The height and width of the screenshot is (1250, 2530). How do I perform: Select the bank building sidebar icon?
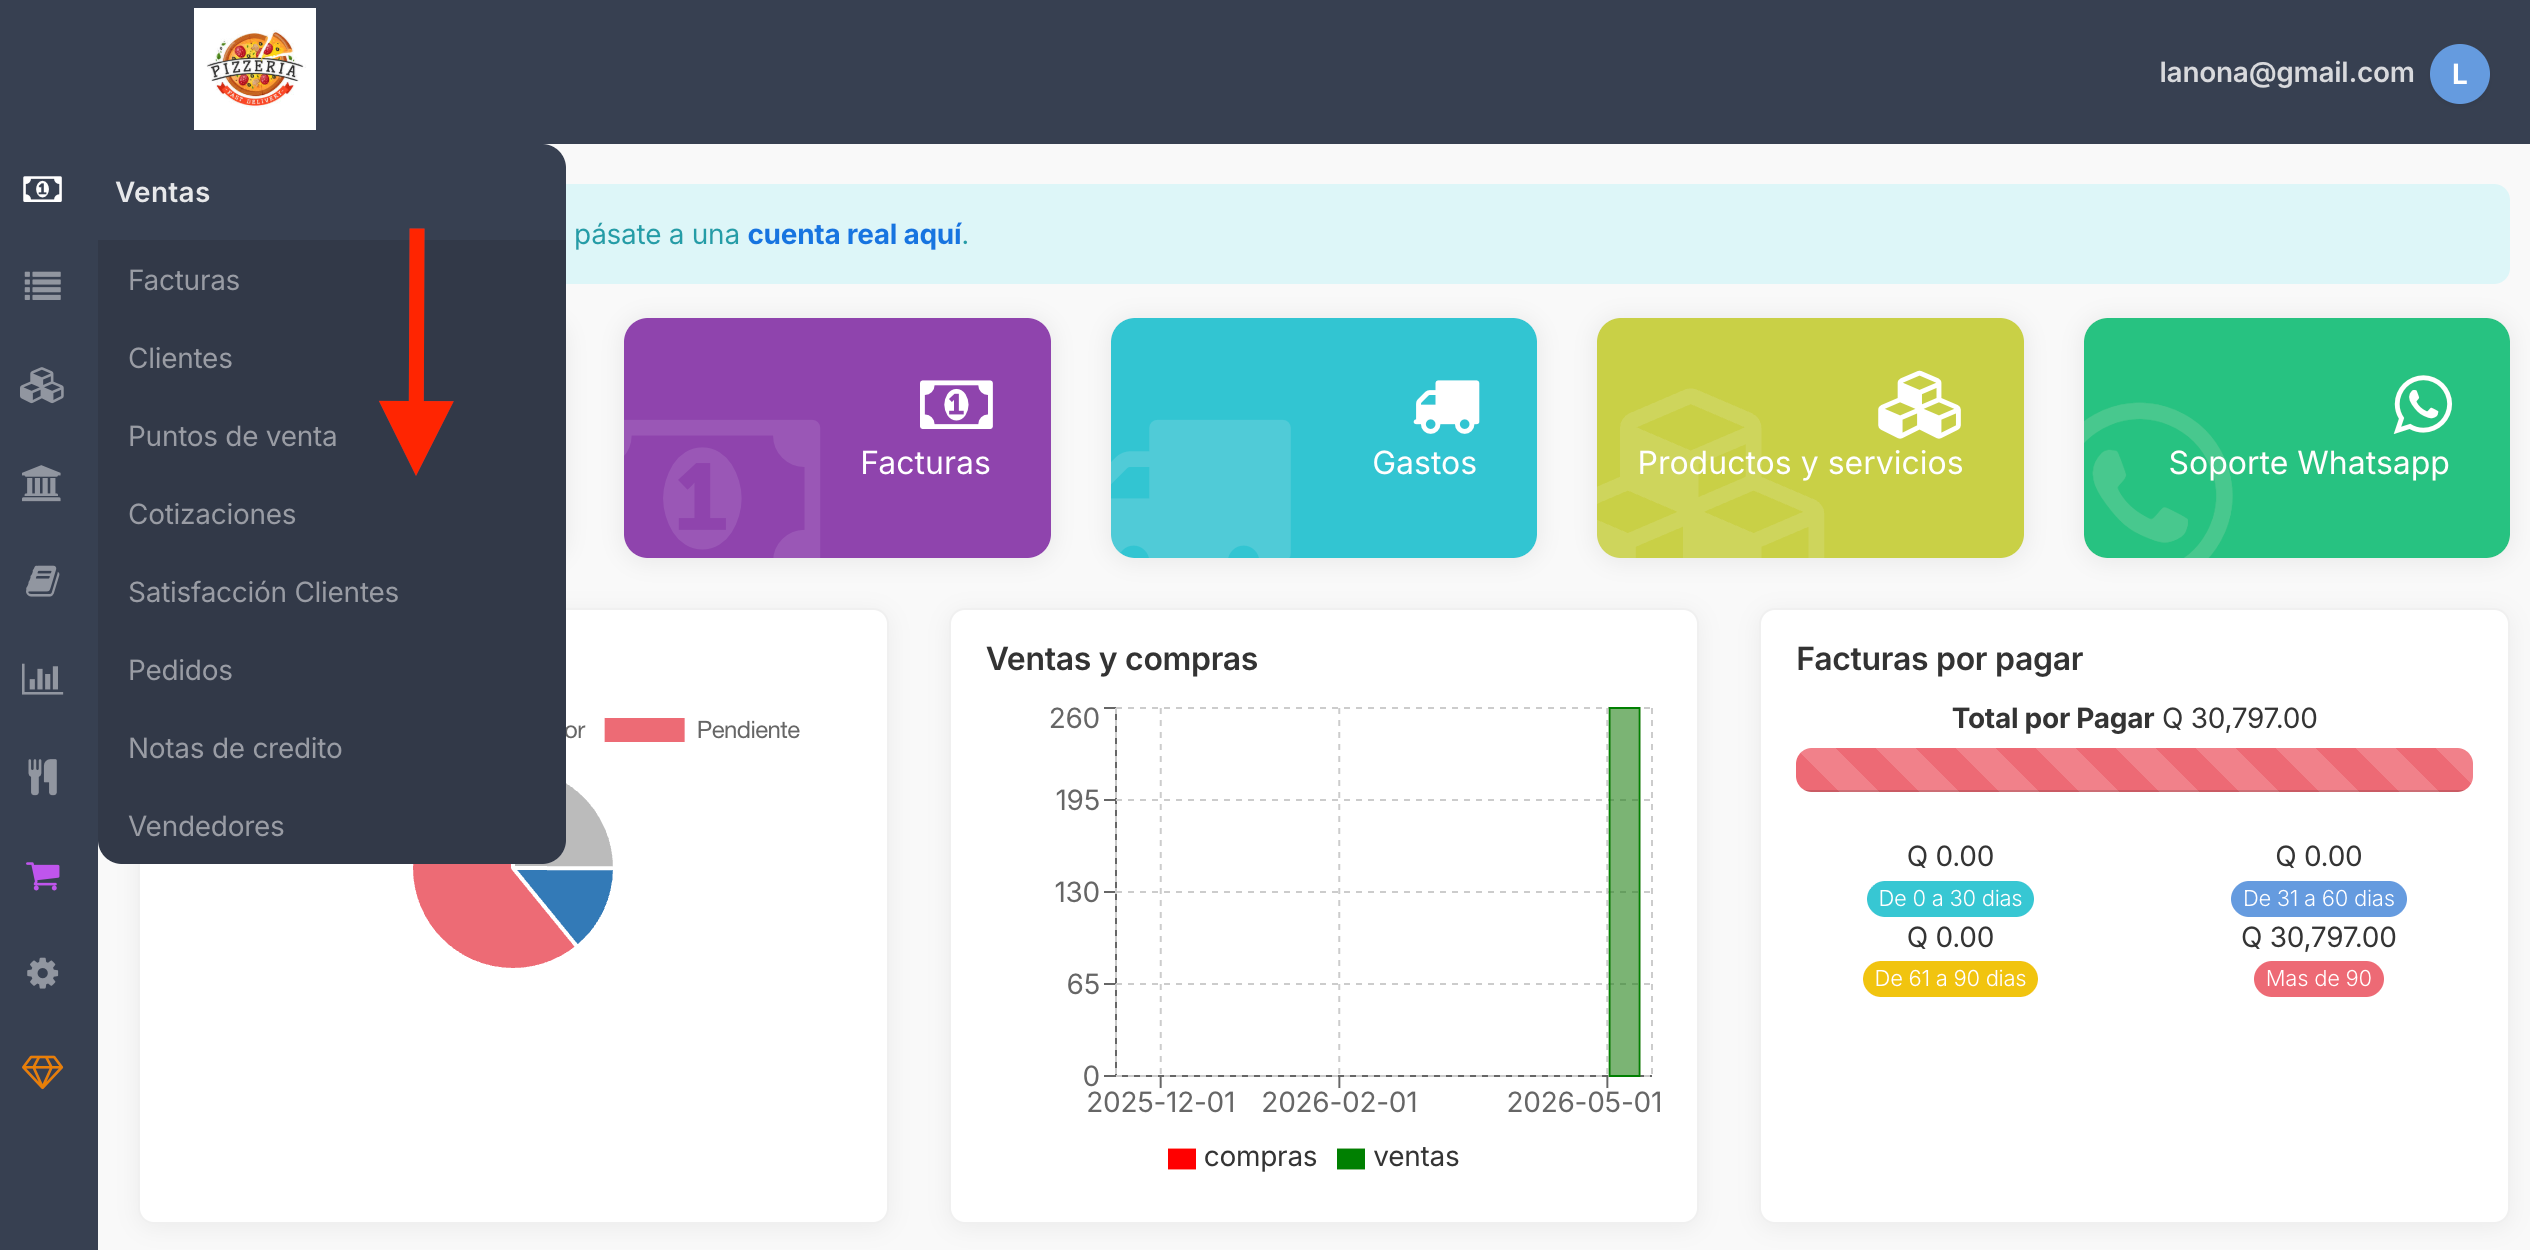coord(42,483)
